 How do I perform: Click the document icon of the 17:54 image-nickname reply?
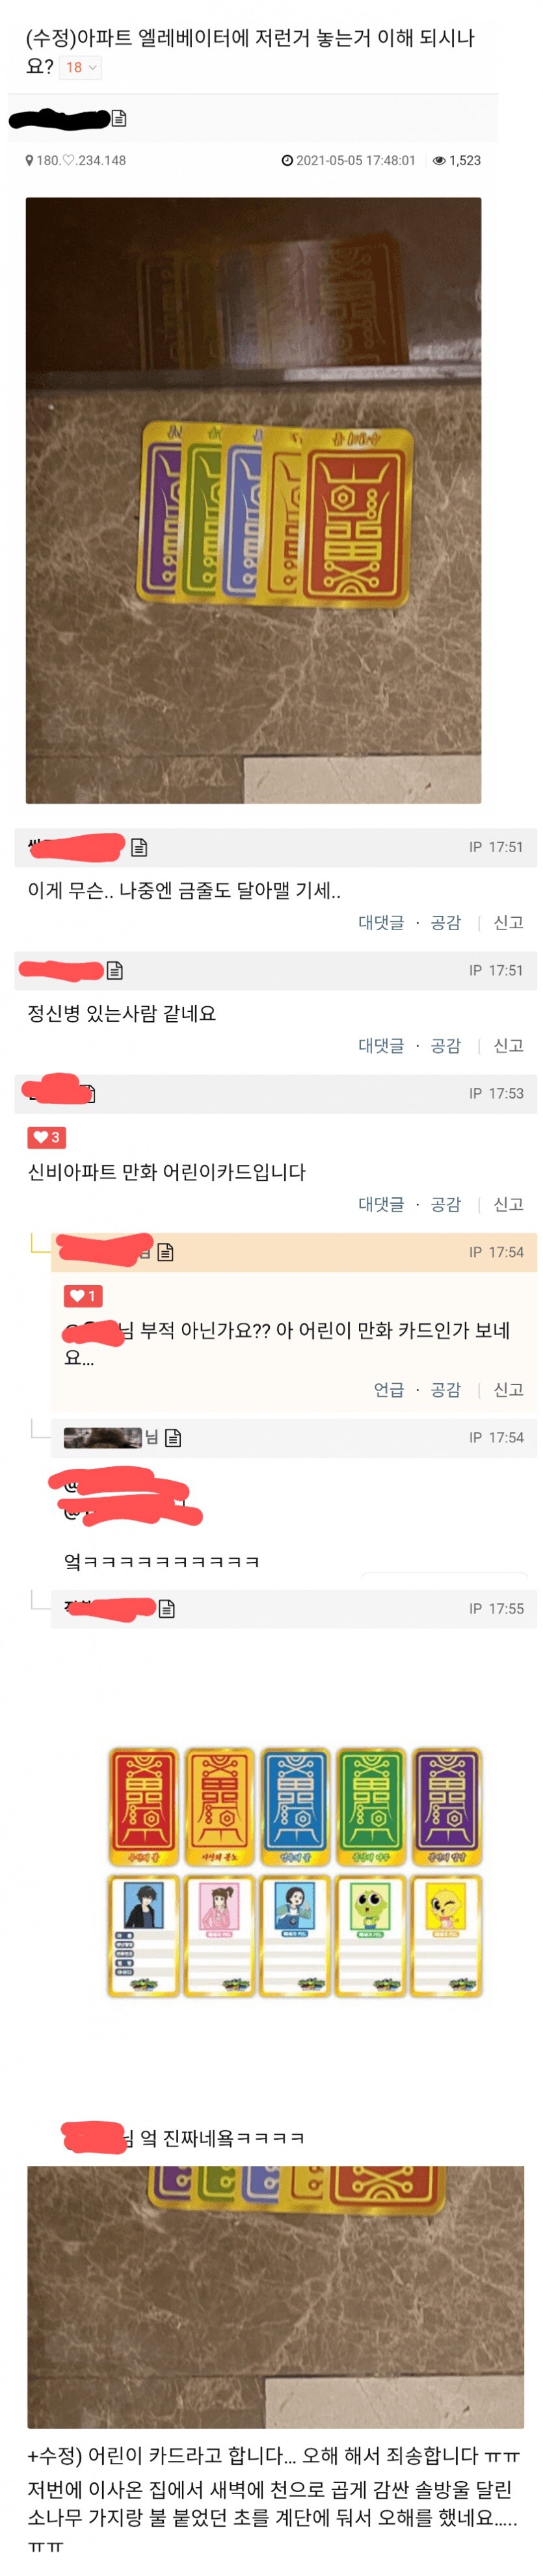point(173,1438)
